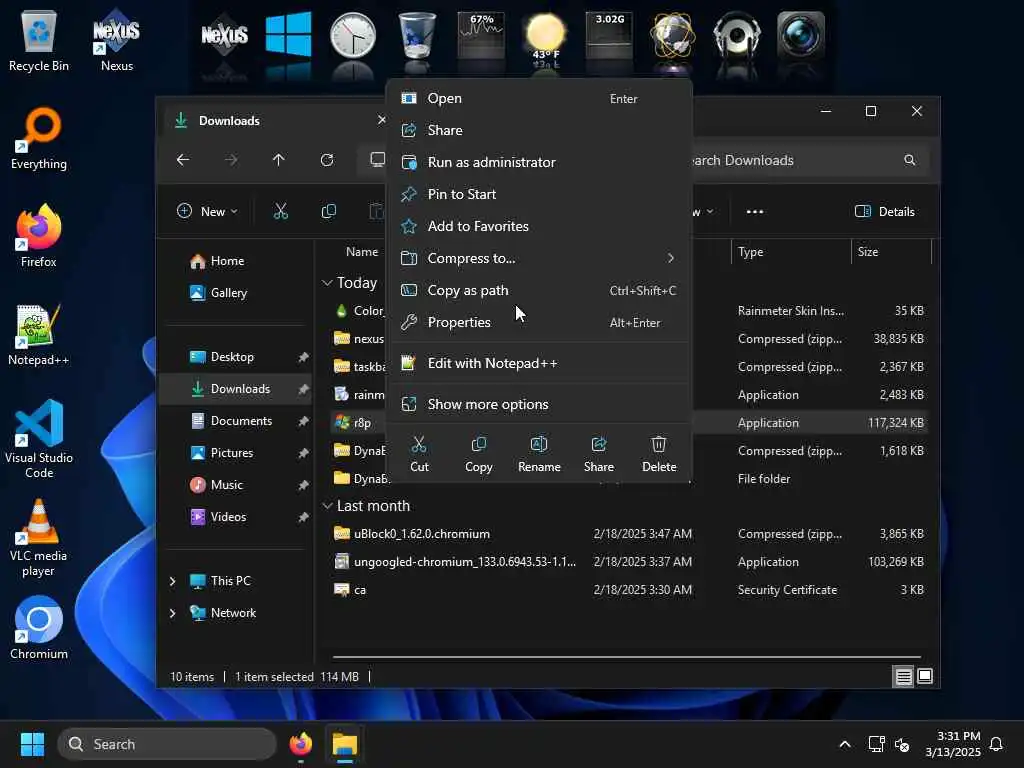Choose Copy as path

click(539, 290)
